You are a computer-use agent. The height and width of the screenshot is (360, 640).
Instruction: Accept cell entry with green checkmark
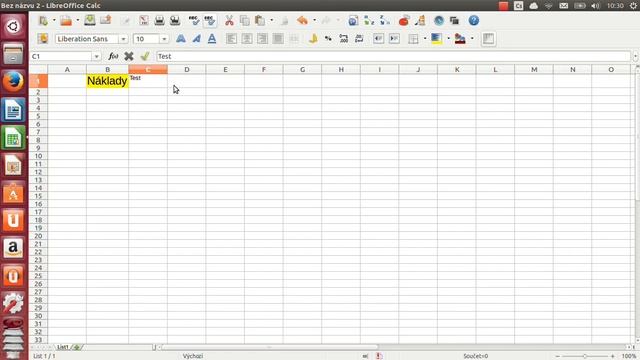[x=144, y=56]
